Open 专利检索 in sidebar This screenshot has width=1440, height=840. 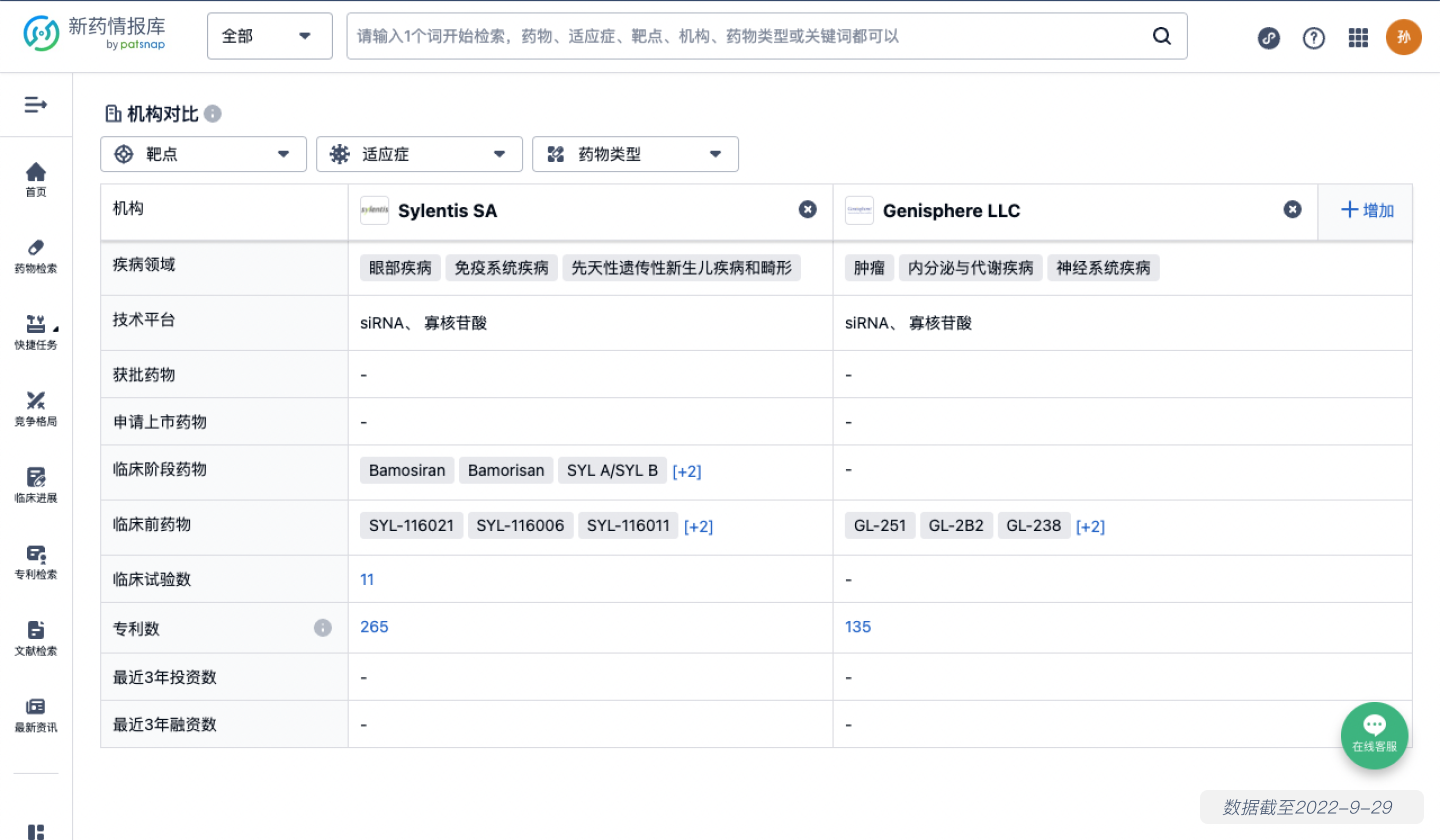(x=36, y=562)
